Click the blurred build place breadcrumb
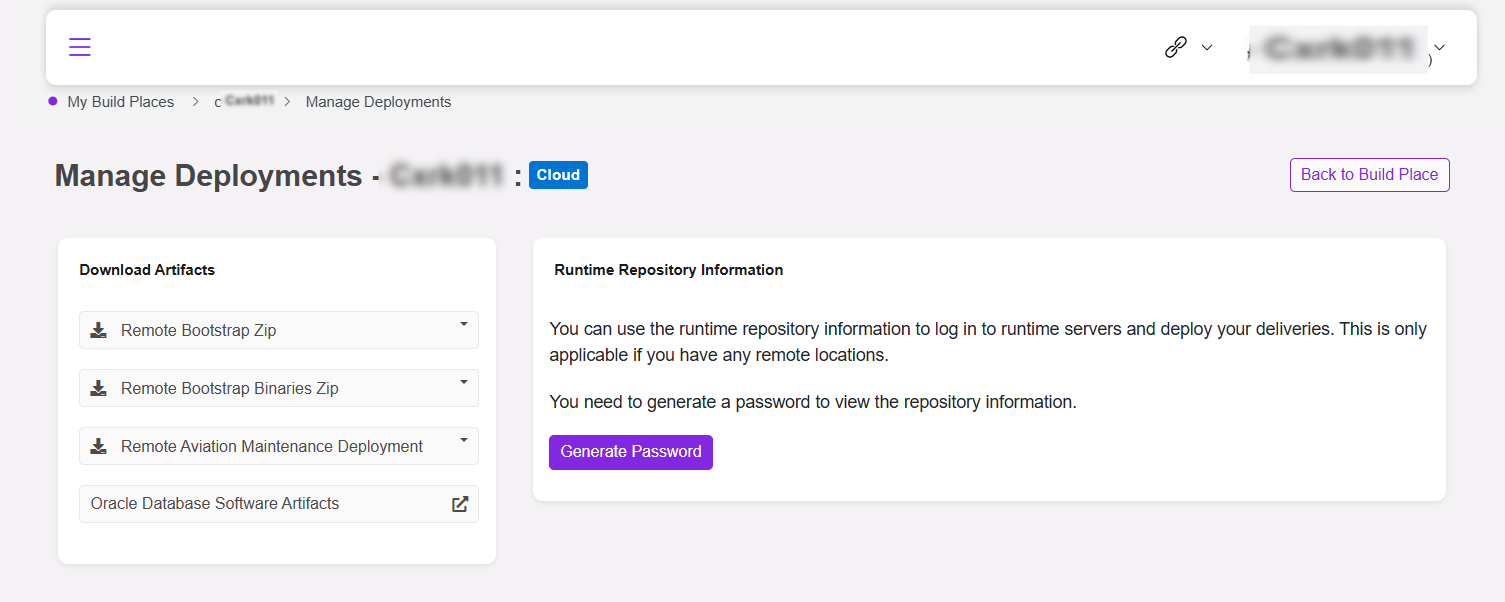Viewport: 1505px width, 602px height. [245, 102]
